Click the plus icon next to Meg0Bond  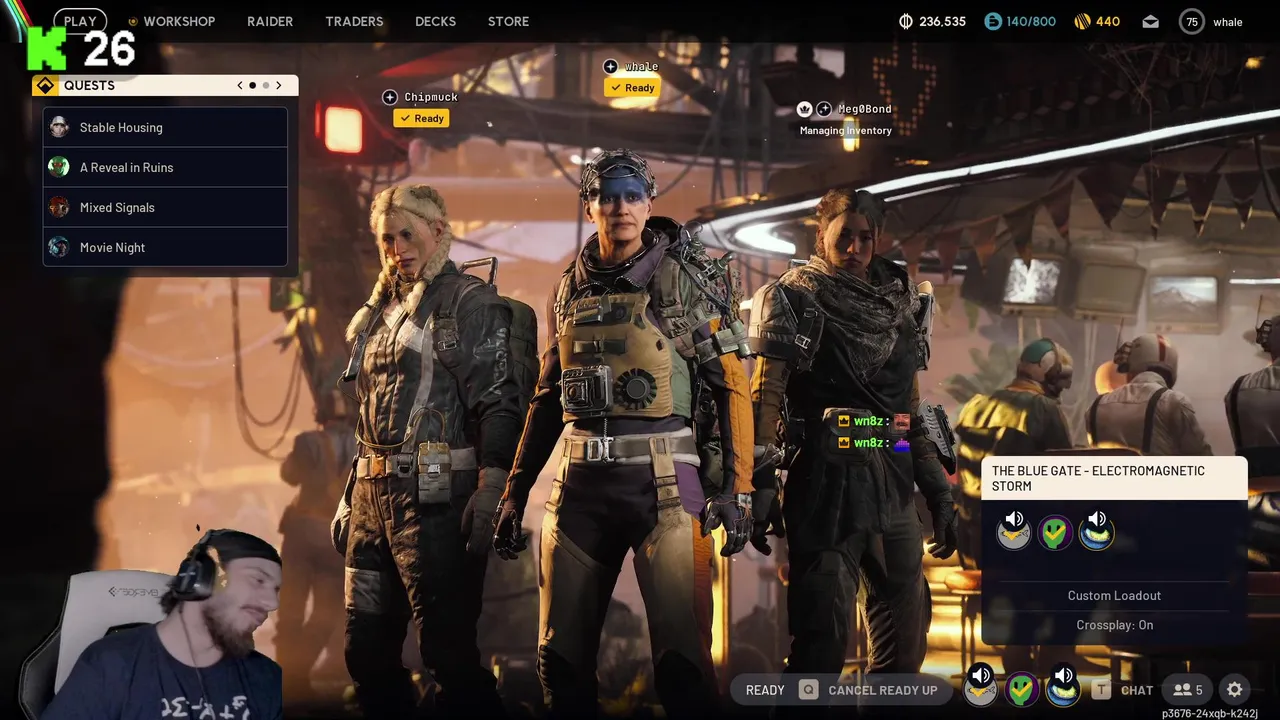click(x=824, y=109)
